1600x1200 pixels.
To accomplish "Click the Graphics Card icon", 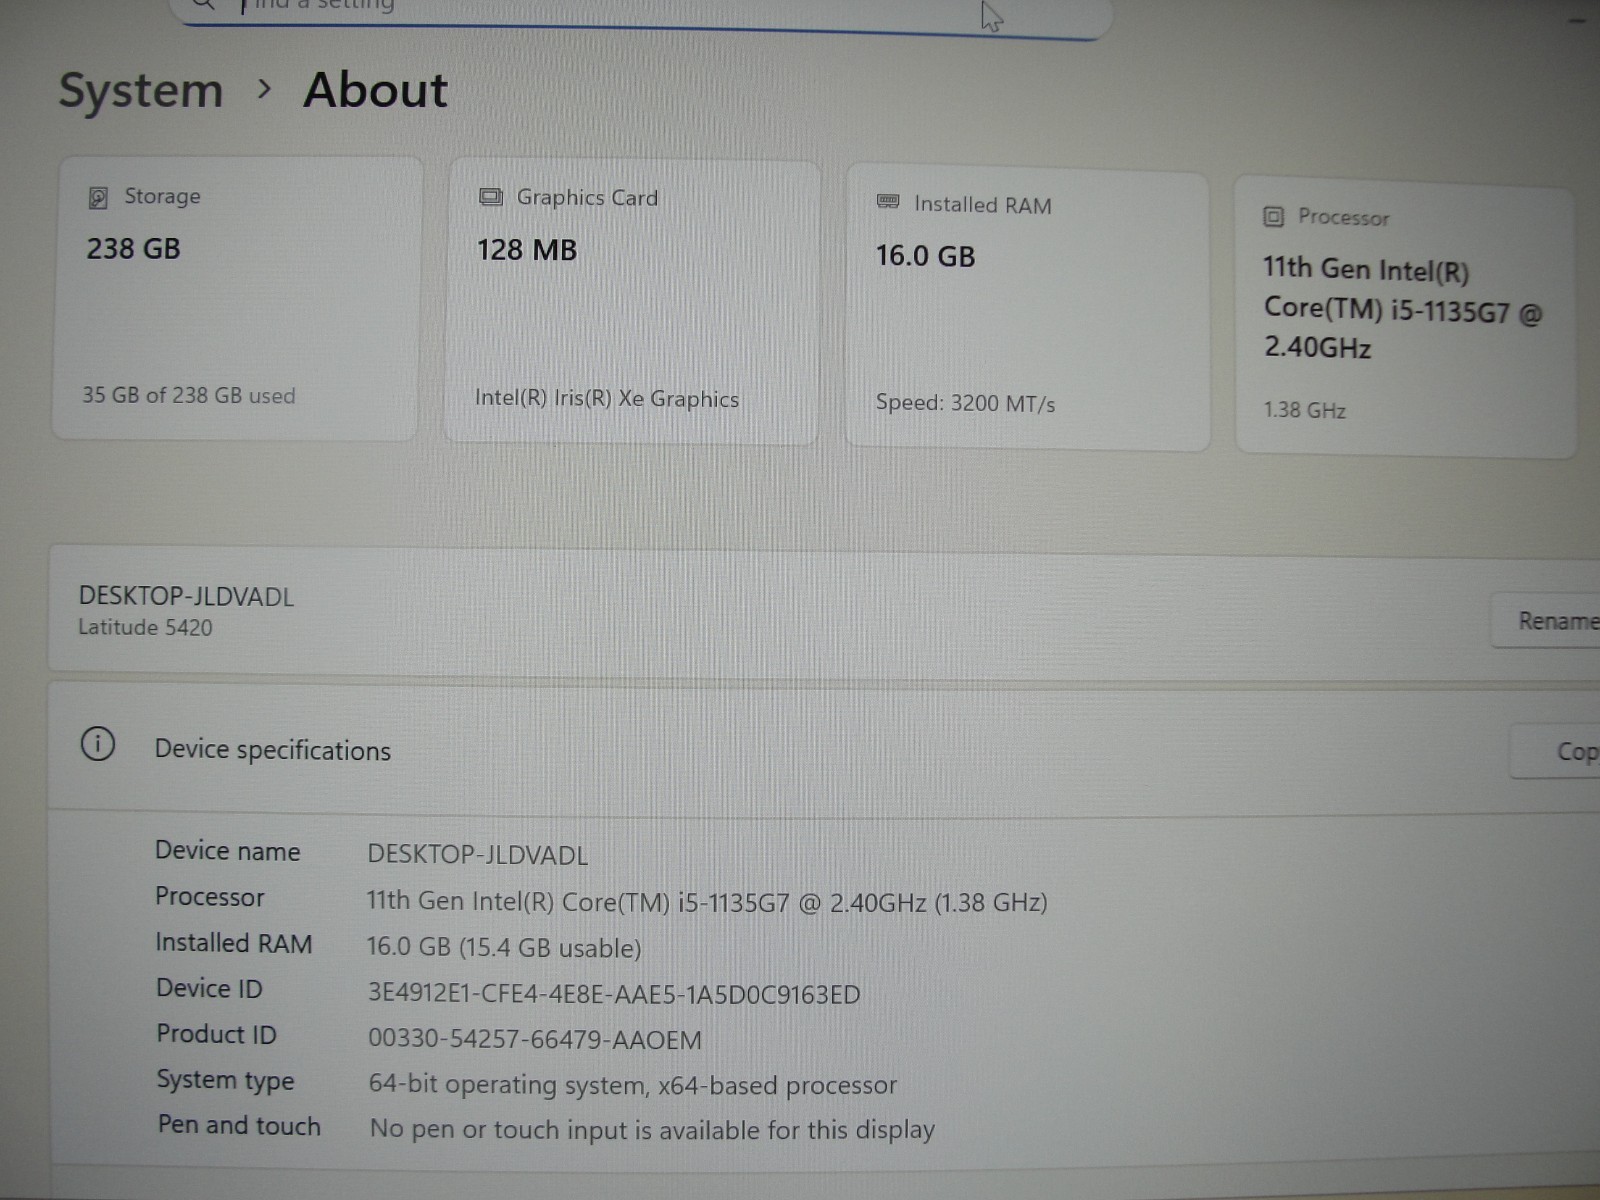I will [x=490, y=197].
